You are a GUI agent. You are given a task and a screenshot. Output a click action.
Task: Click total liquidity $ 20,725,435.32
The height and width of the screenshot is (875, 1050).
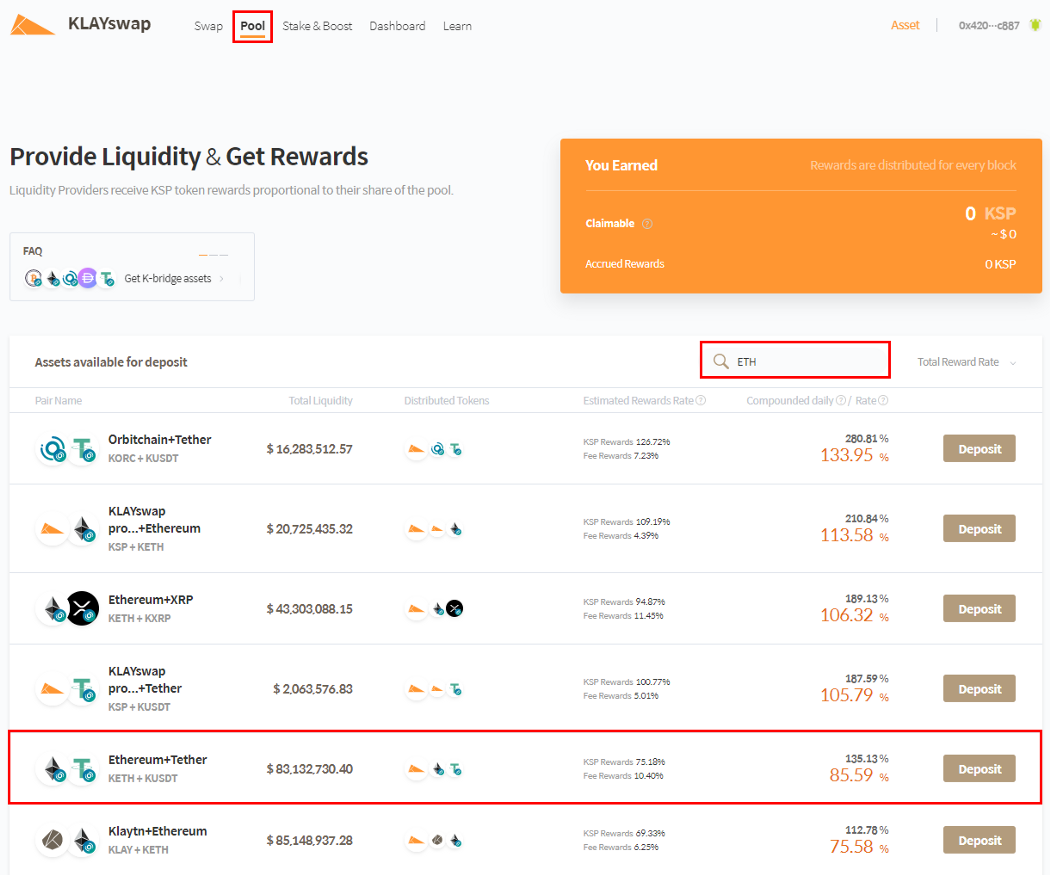(309, 529)
